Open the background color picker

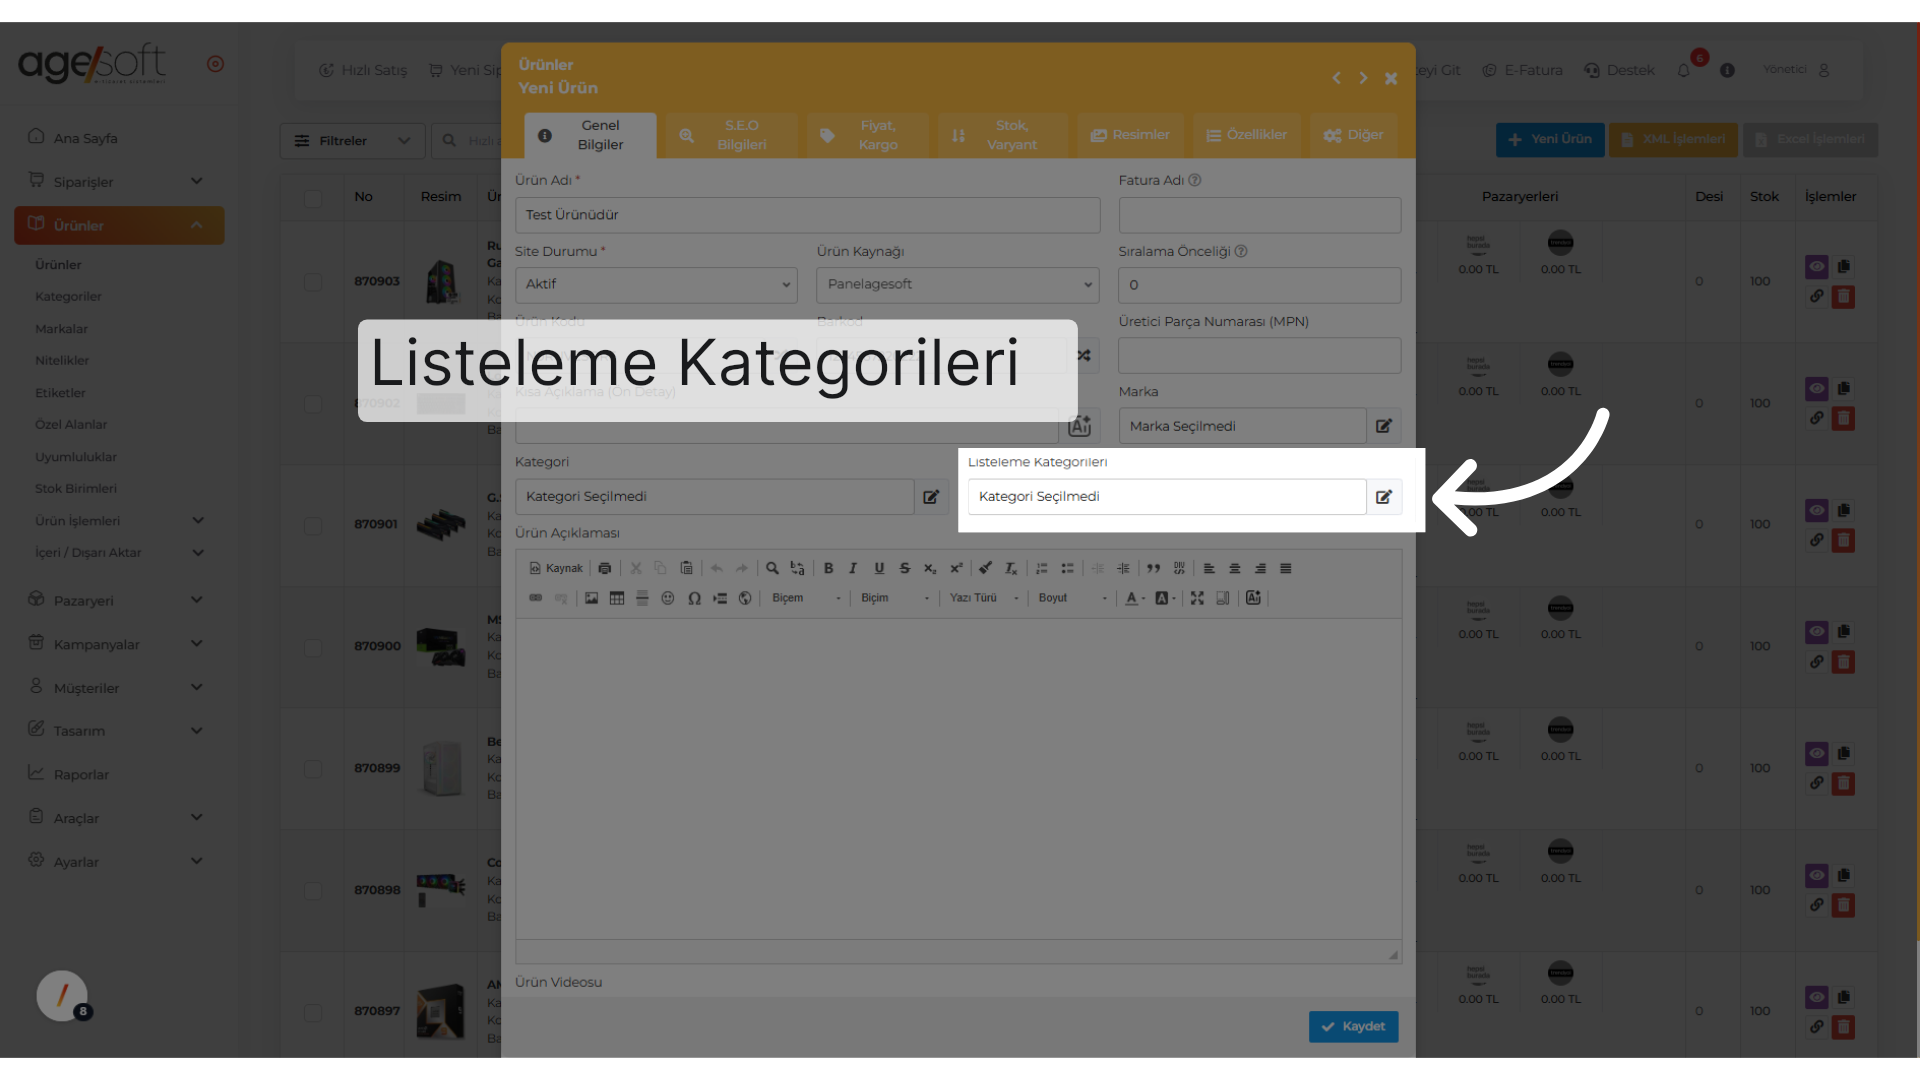pos(1165,598)
